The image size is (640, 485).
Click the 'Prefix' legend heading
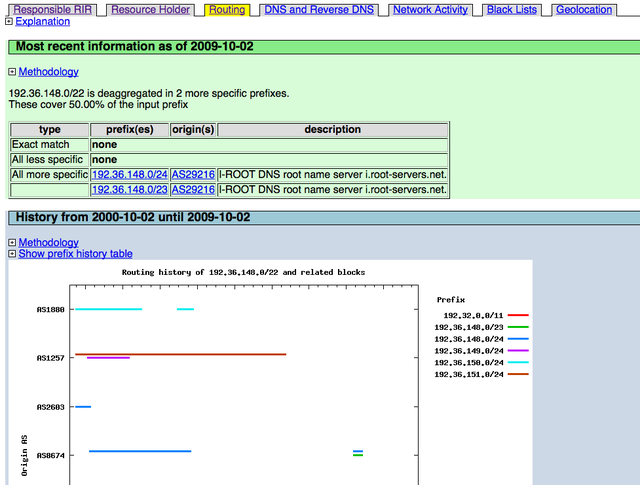(451, 300)
